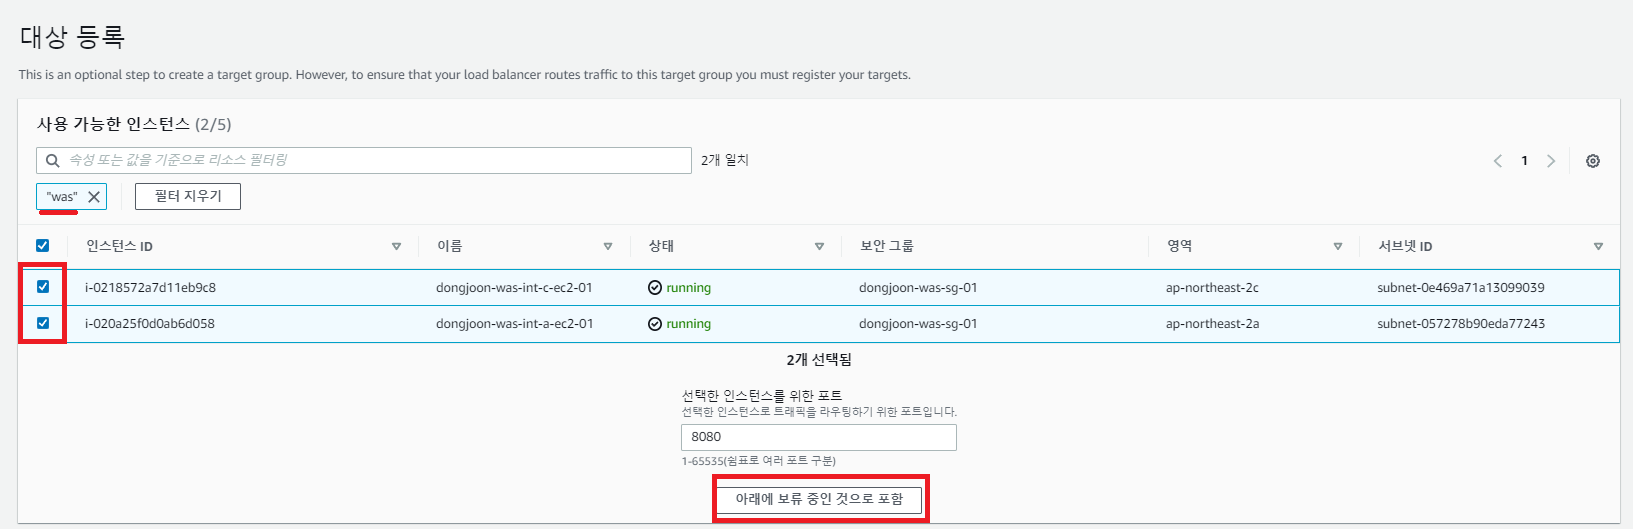Select page number 1
The width and height of the screenshot is (1633, 529).
click(1524, 161)
